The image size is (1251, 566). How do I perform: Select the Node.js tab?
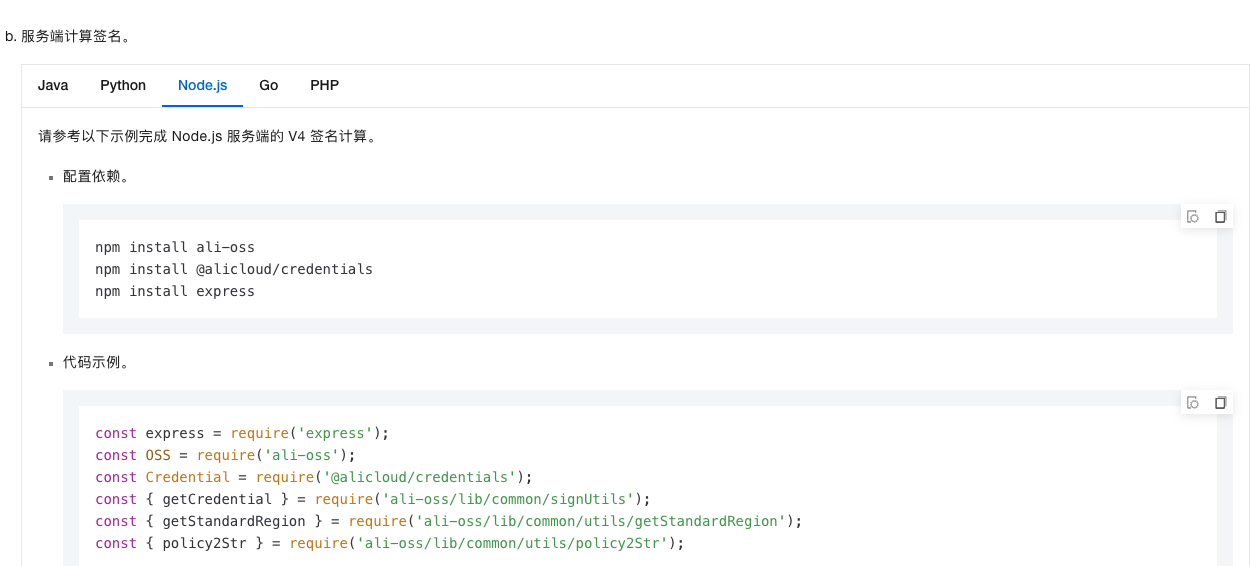click(203, 85)
